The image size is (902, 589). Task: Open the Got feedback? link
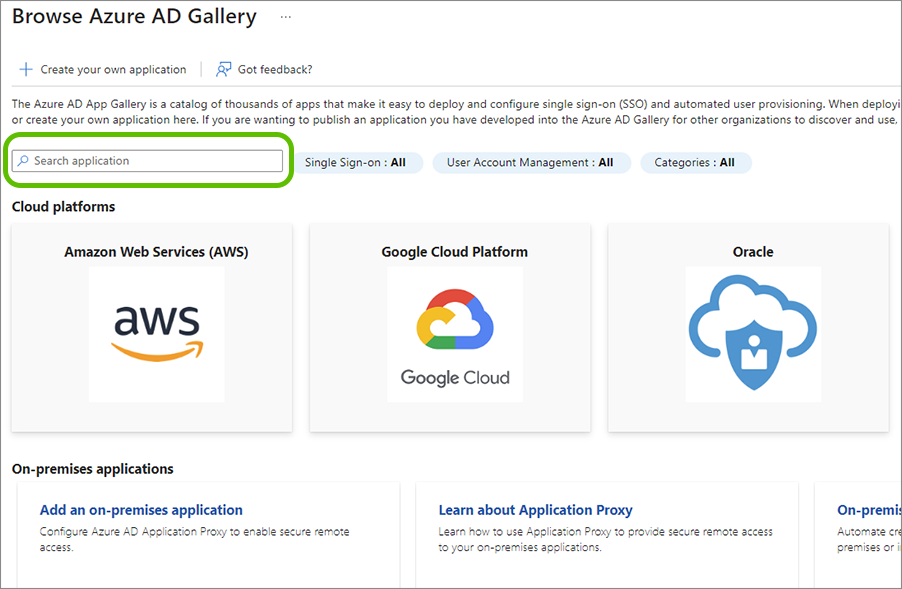(274, 70)
